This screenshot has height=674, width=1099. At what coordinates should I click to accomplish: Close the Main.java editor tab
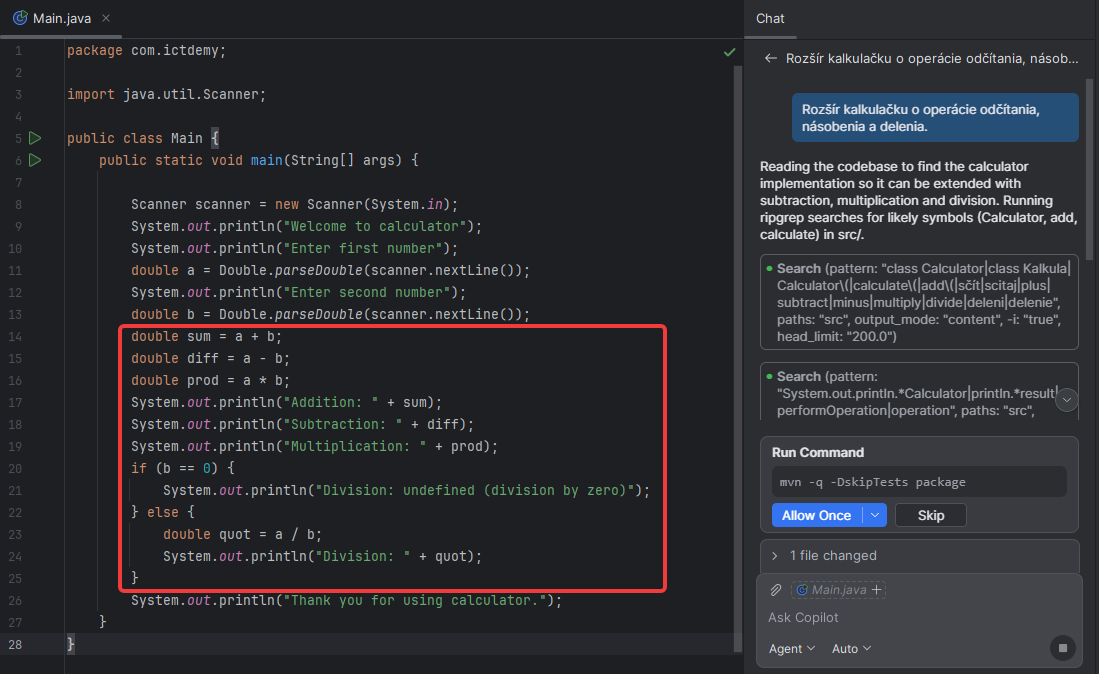pyautogui.click(x=106, y=18)
